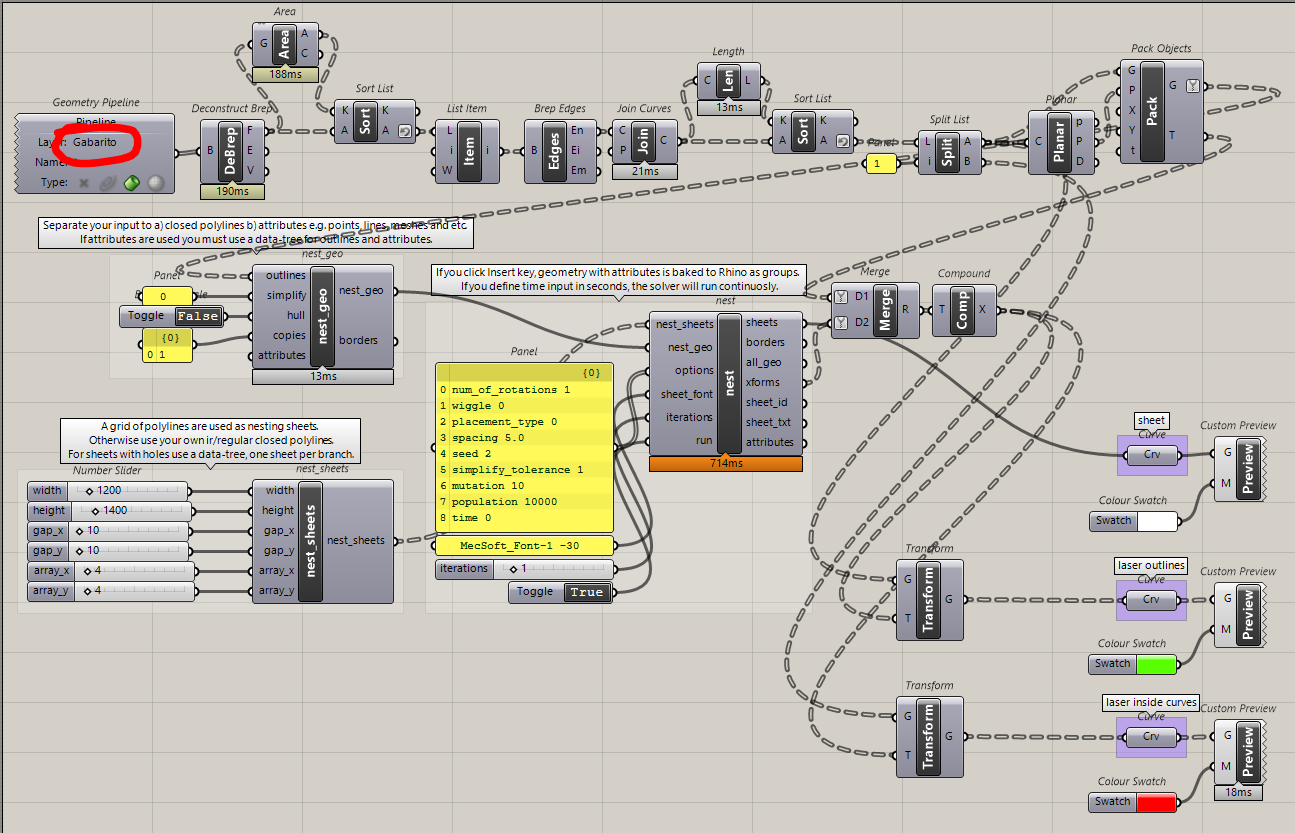Flip the Boolean Toggle set to True

[586, 592]
